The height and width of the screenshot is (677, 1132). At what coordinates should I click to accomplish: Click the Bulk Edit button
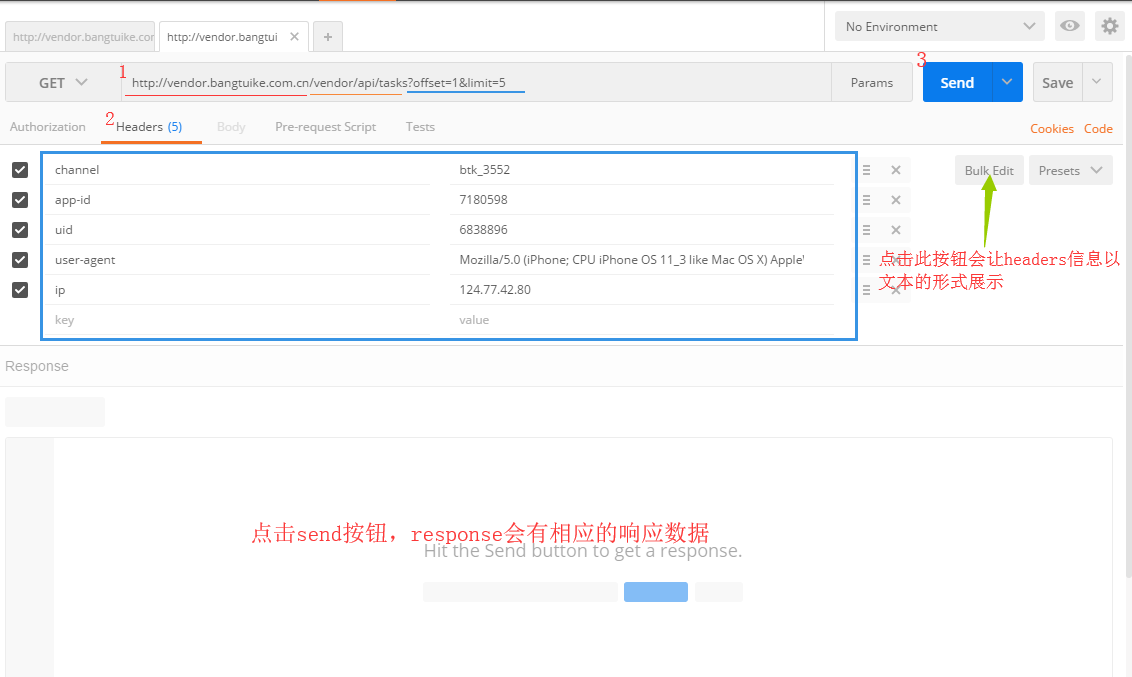tap(989, 170)
